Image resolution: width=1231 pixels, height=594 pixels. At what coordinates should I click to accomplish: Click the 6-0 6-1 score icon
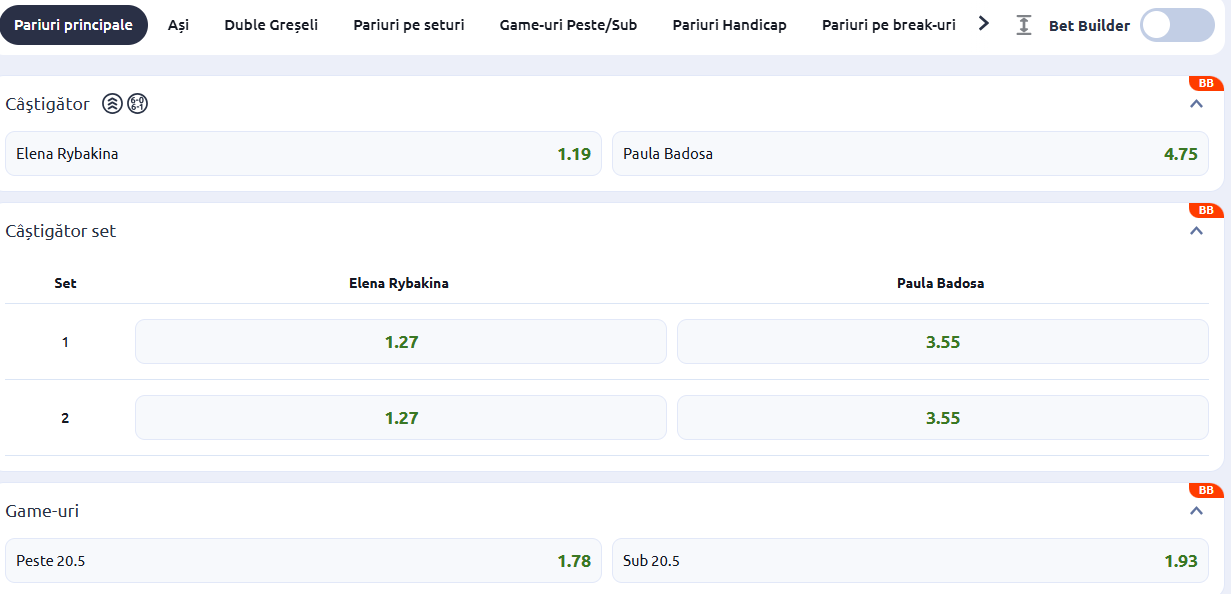tap(138, 103)
